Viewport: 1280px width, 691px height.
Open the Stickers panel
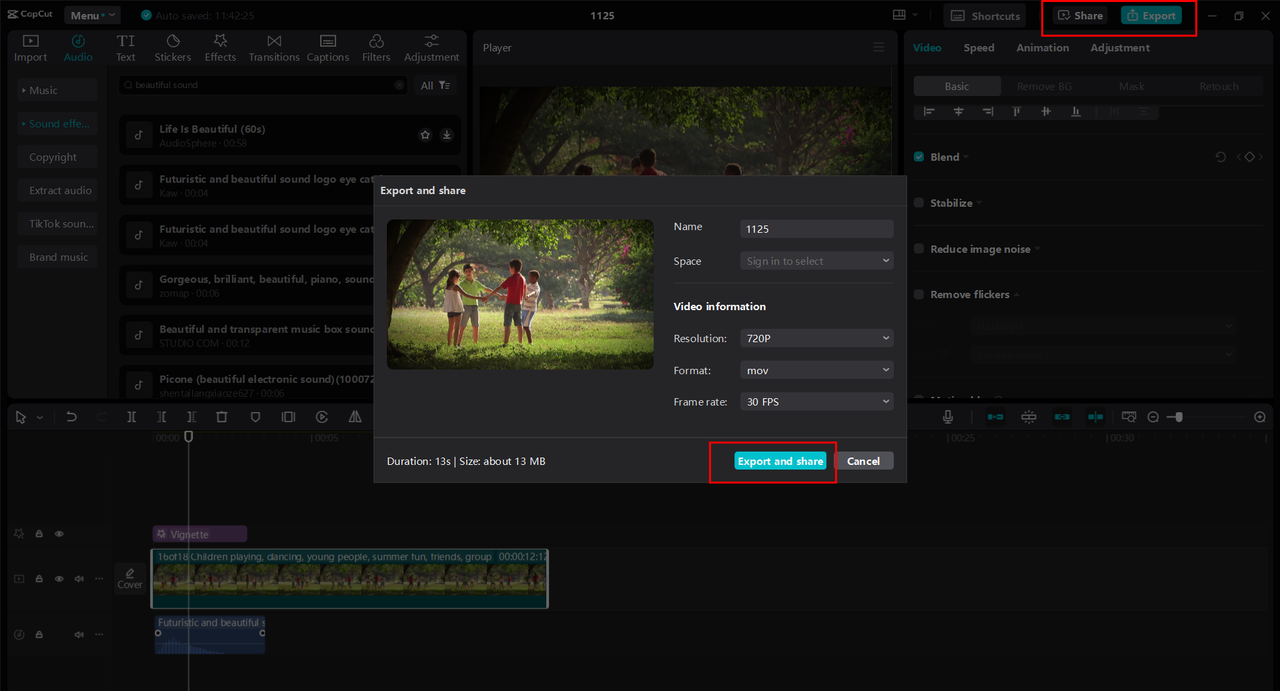[172, 48]
